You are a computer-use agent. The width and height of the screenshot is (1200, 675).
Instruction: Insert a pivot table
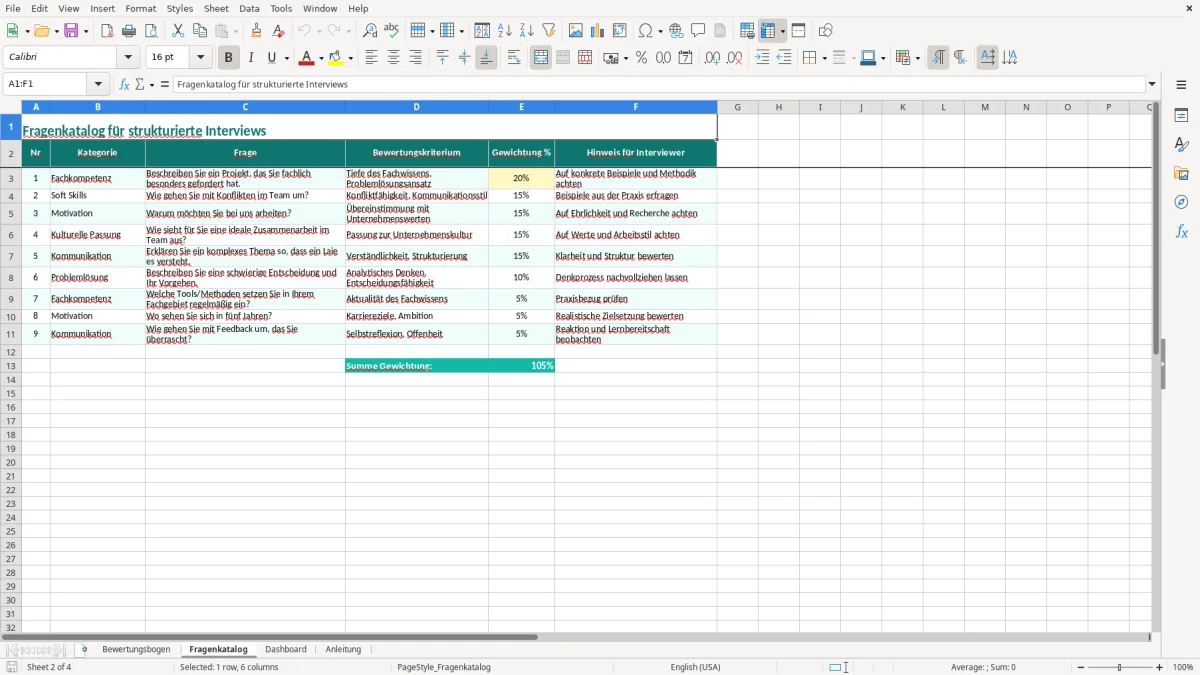point(620,31)
